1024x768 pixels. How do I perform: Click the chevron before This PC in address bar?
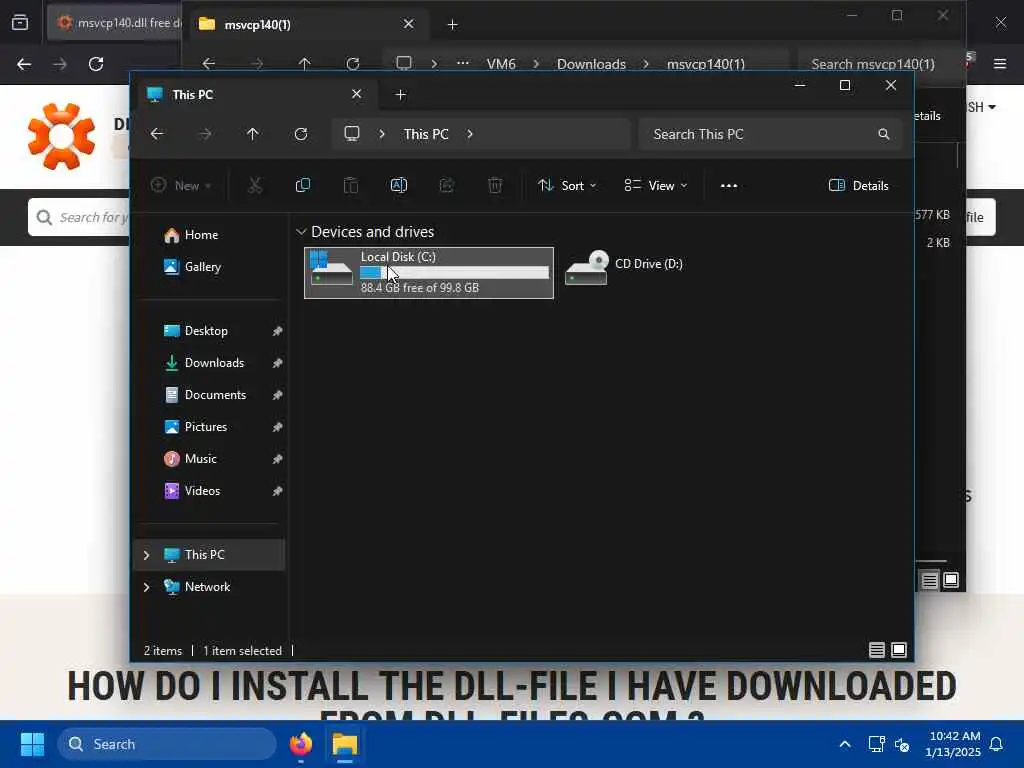[x=382, y=134]
